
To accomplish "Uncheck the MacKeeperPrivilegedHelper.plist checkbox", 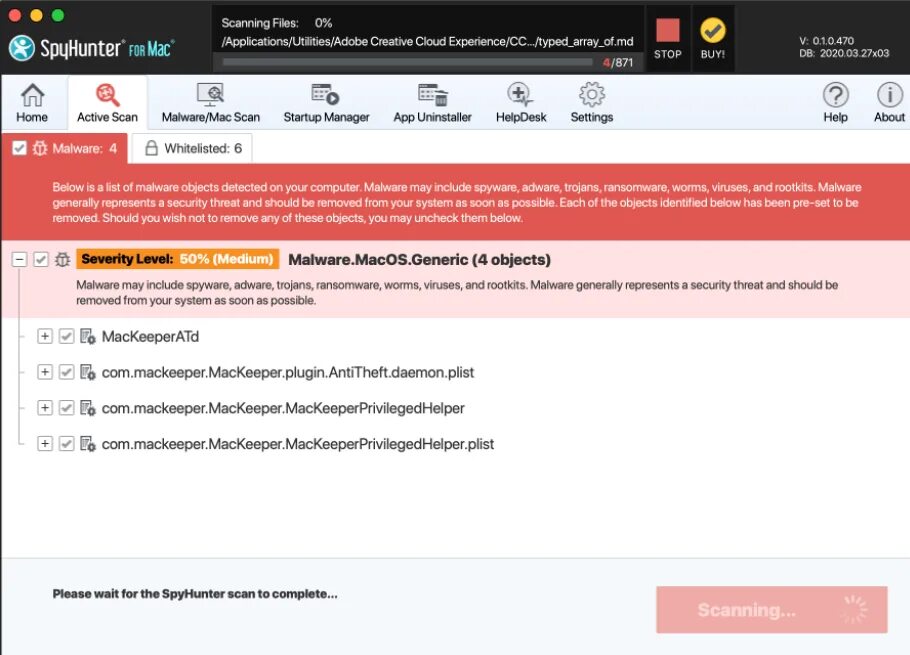I will click(67, 444).
